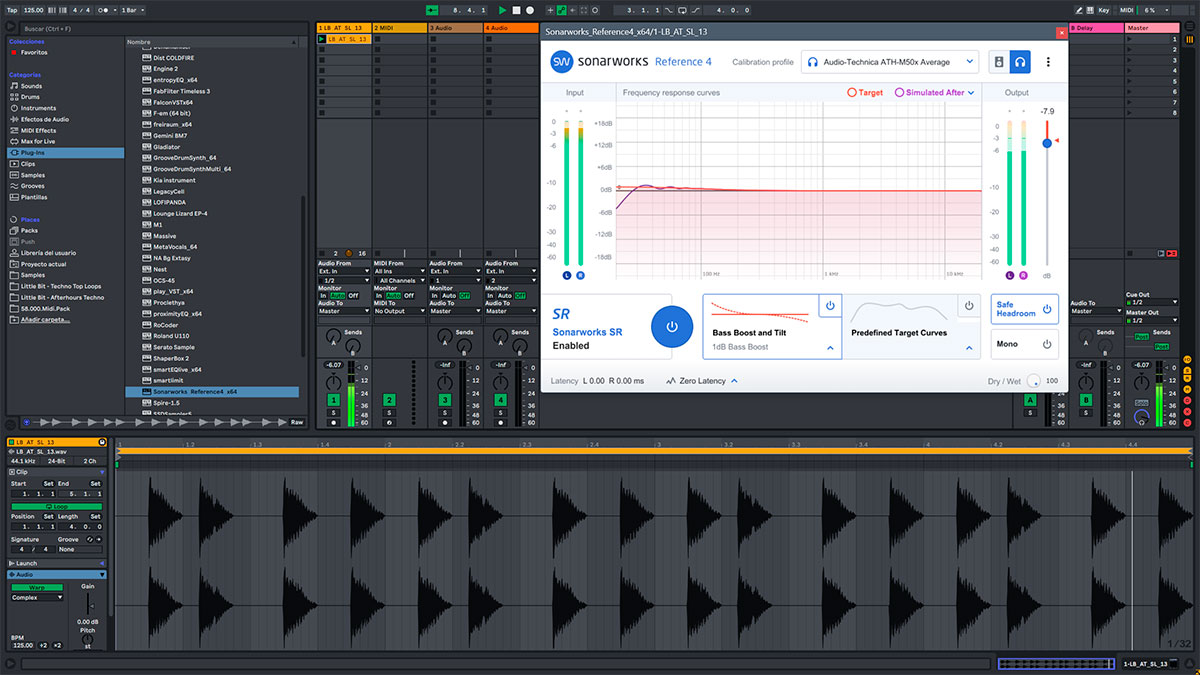Screen dimensions: 1200x675
Task: Adjust the Dry / Wet knob
Action: 1033,381
